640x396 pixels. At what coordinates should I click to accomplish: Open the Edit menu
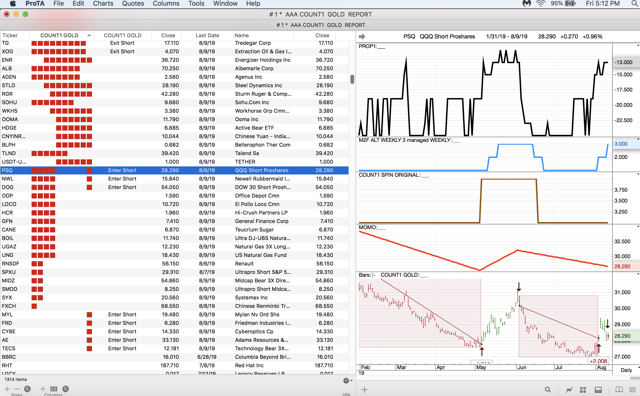pos(78,3)
